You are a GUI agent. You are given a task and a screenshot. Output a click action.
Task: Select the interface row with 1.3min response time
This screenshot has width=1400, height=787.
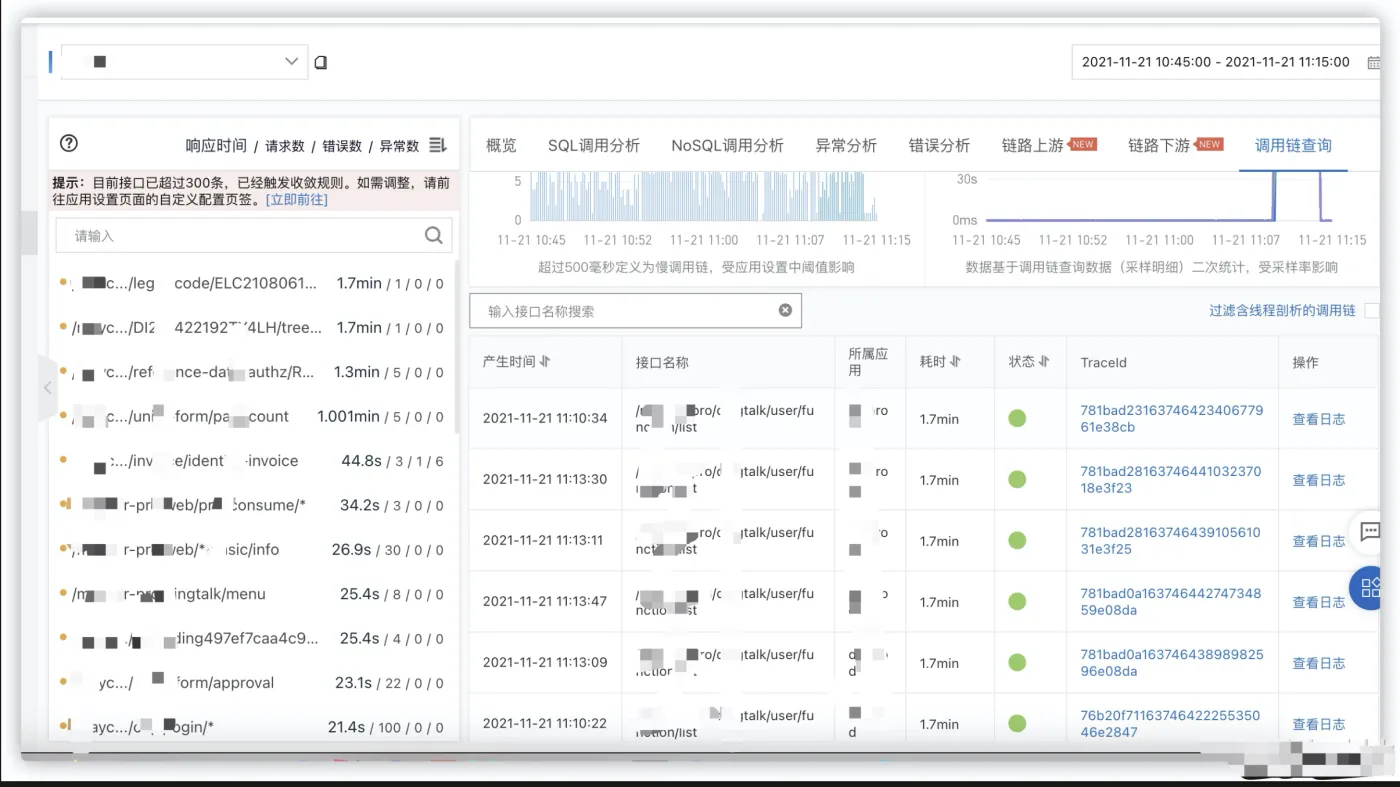pyautogui.click(x=253, y=372)
